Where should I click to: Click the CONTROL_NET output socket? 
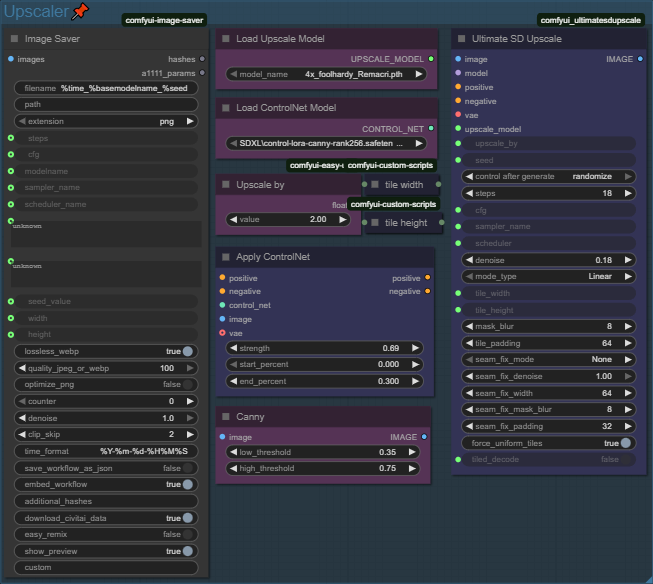431,128
